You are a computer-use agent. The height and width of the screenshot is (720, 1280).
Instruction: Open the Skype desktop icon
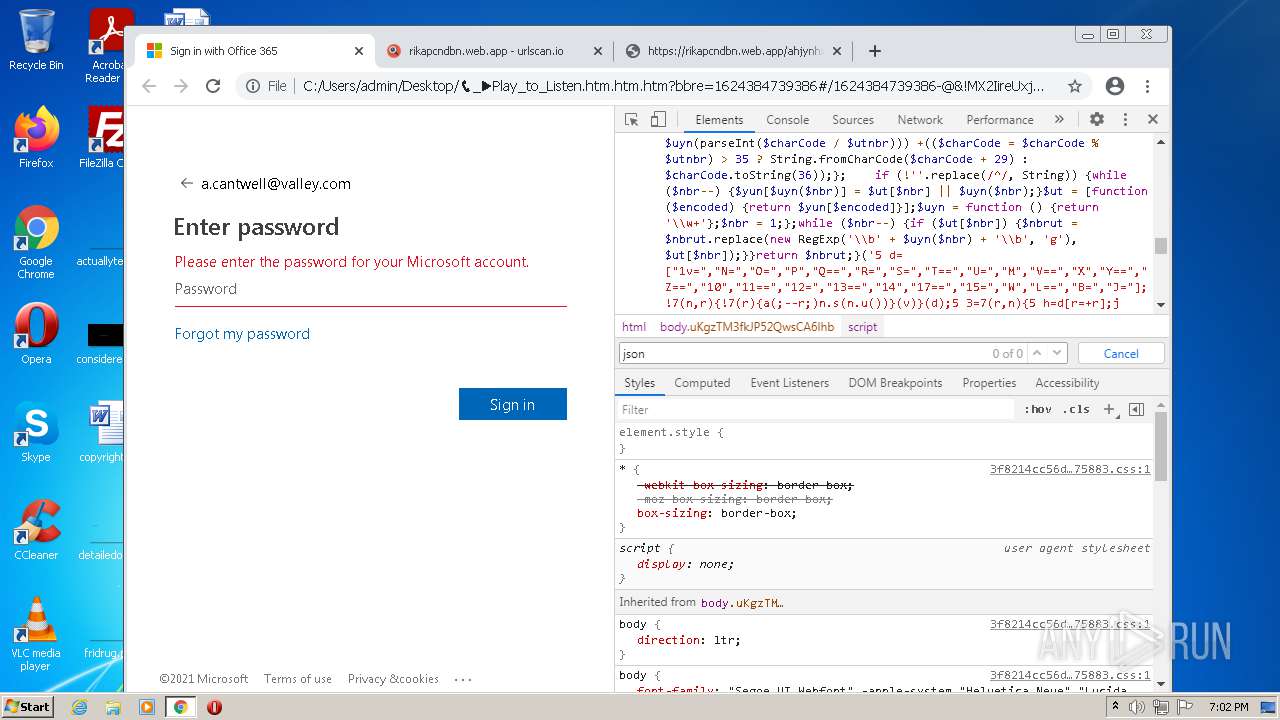coord(36,431)
